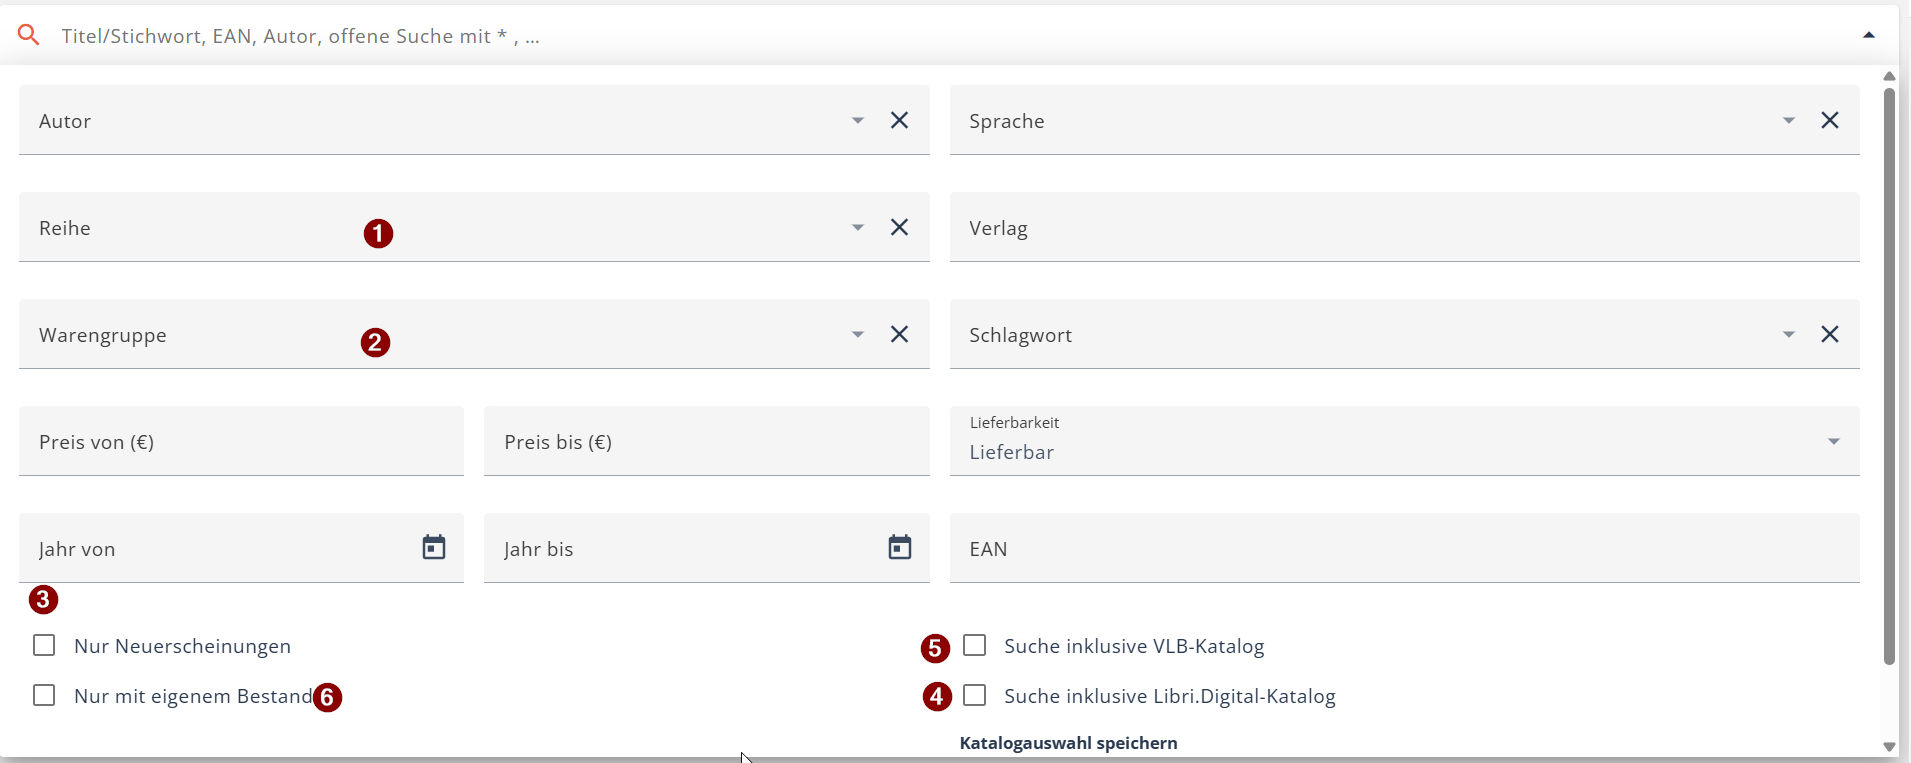Viewport: 1911px width, 763px height.
Task: Check Suche inklusive VLB-Katalog
Action: (x=974, y=645)
